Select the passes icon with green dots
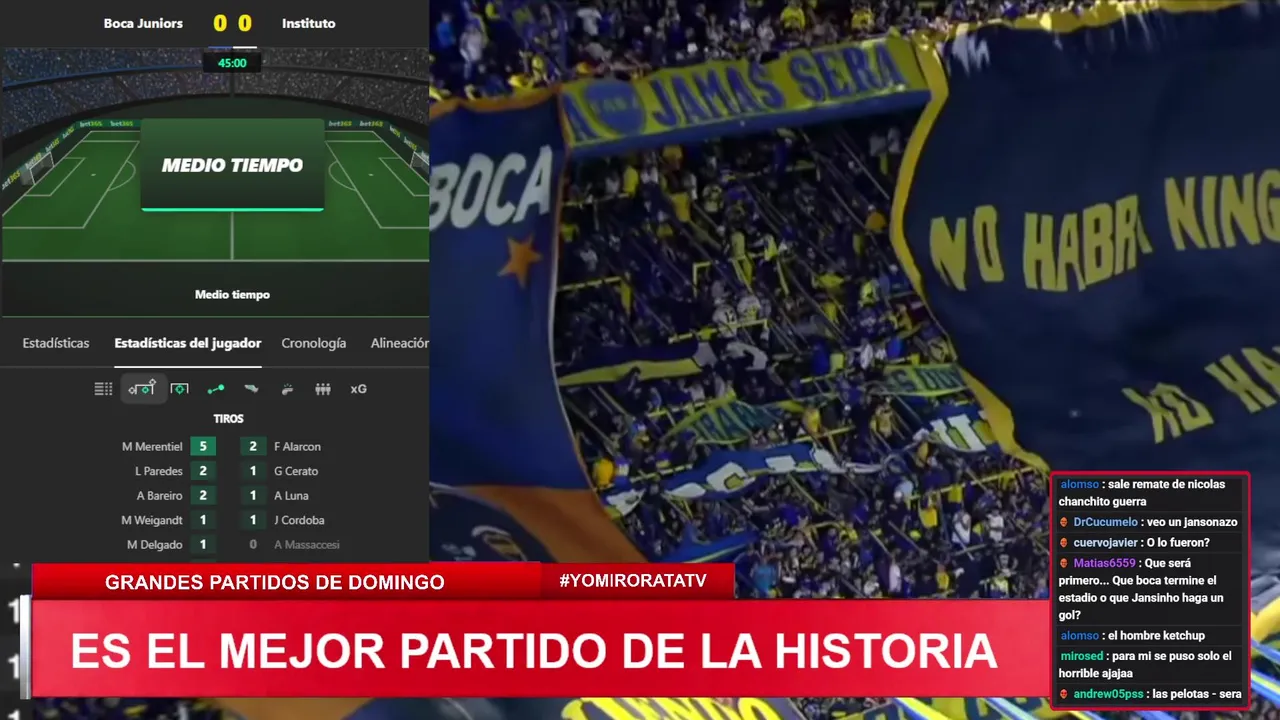 [215, 389]
